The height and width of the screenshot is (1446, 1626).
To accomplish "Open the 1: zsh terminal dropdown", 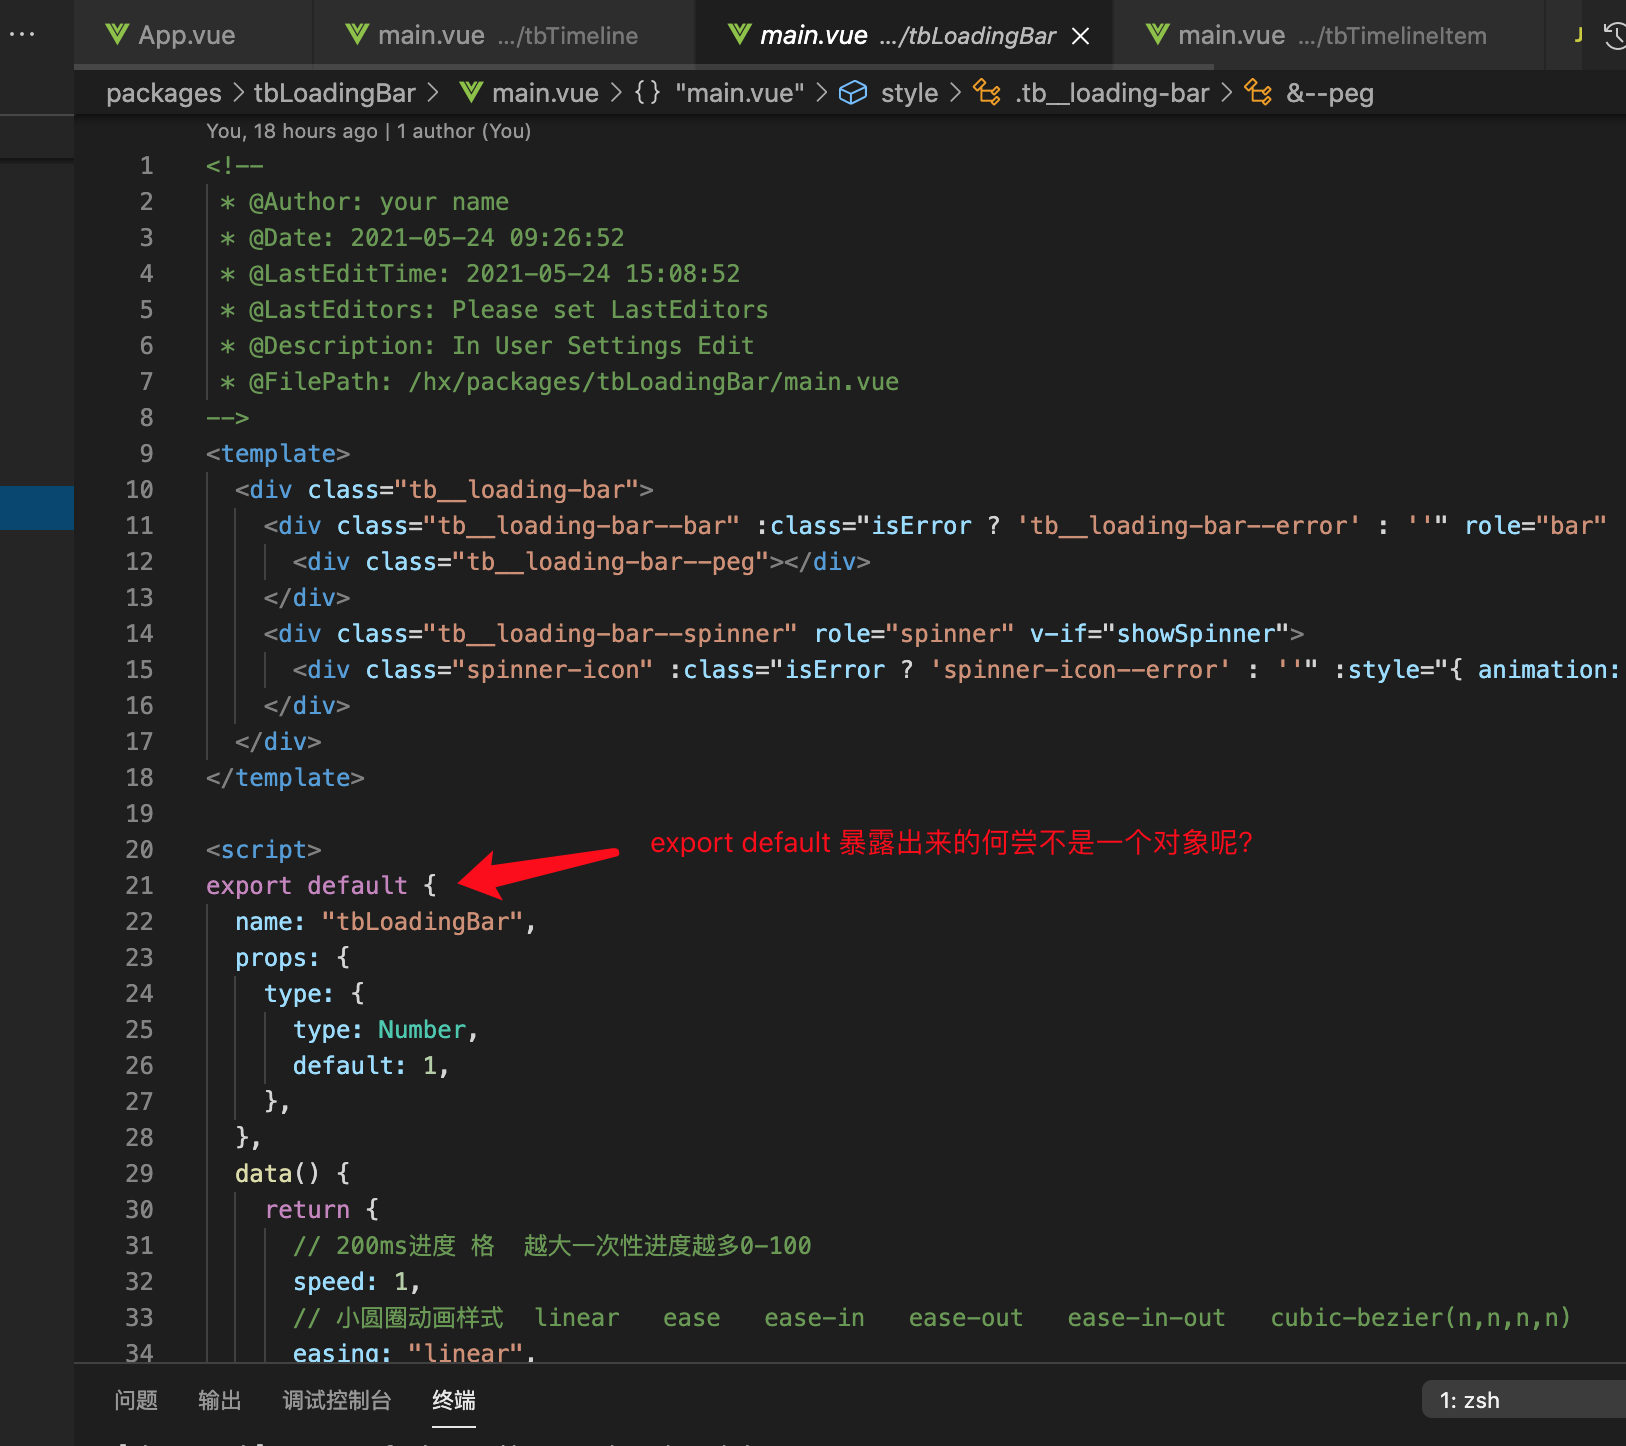I will [1524, 1400].
